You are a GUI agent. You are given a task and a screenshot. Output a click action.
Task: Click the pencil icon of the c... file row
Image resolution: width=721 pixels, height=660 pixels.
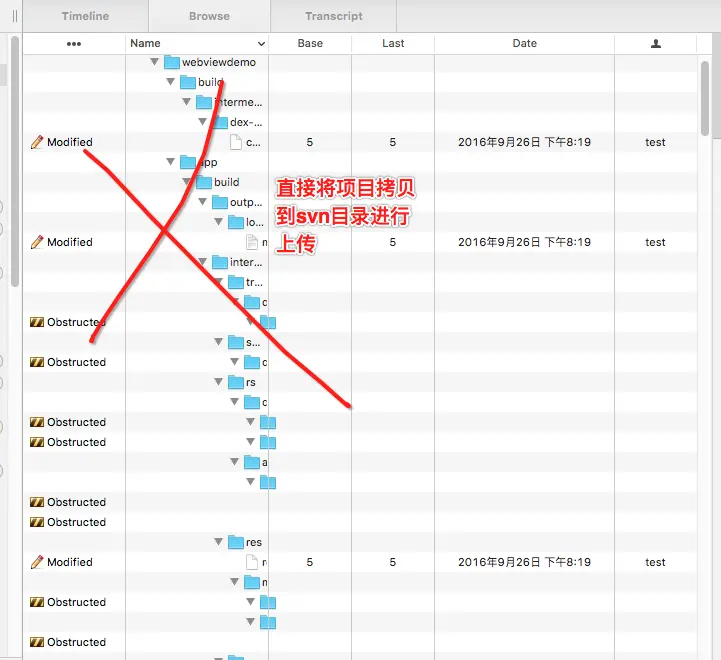point(37,142)
